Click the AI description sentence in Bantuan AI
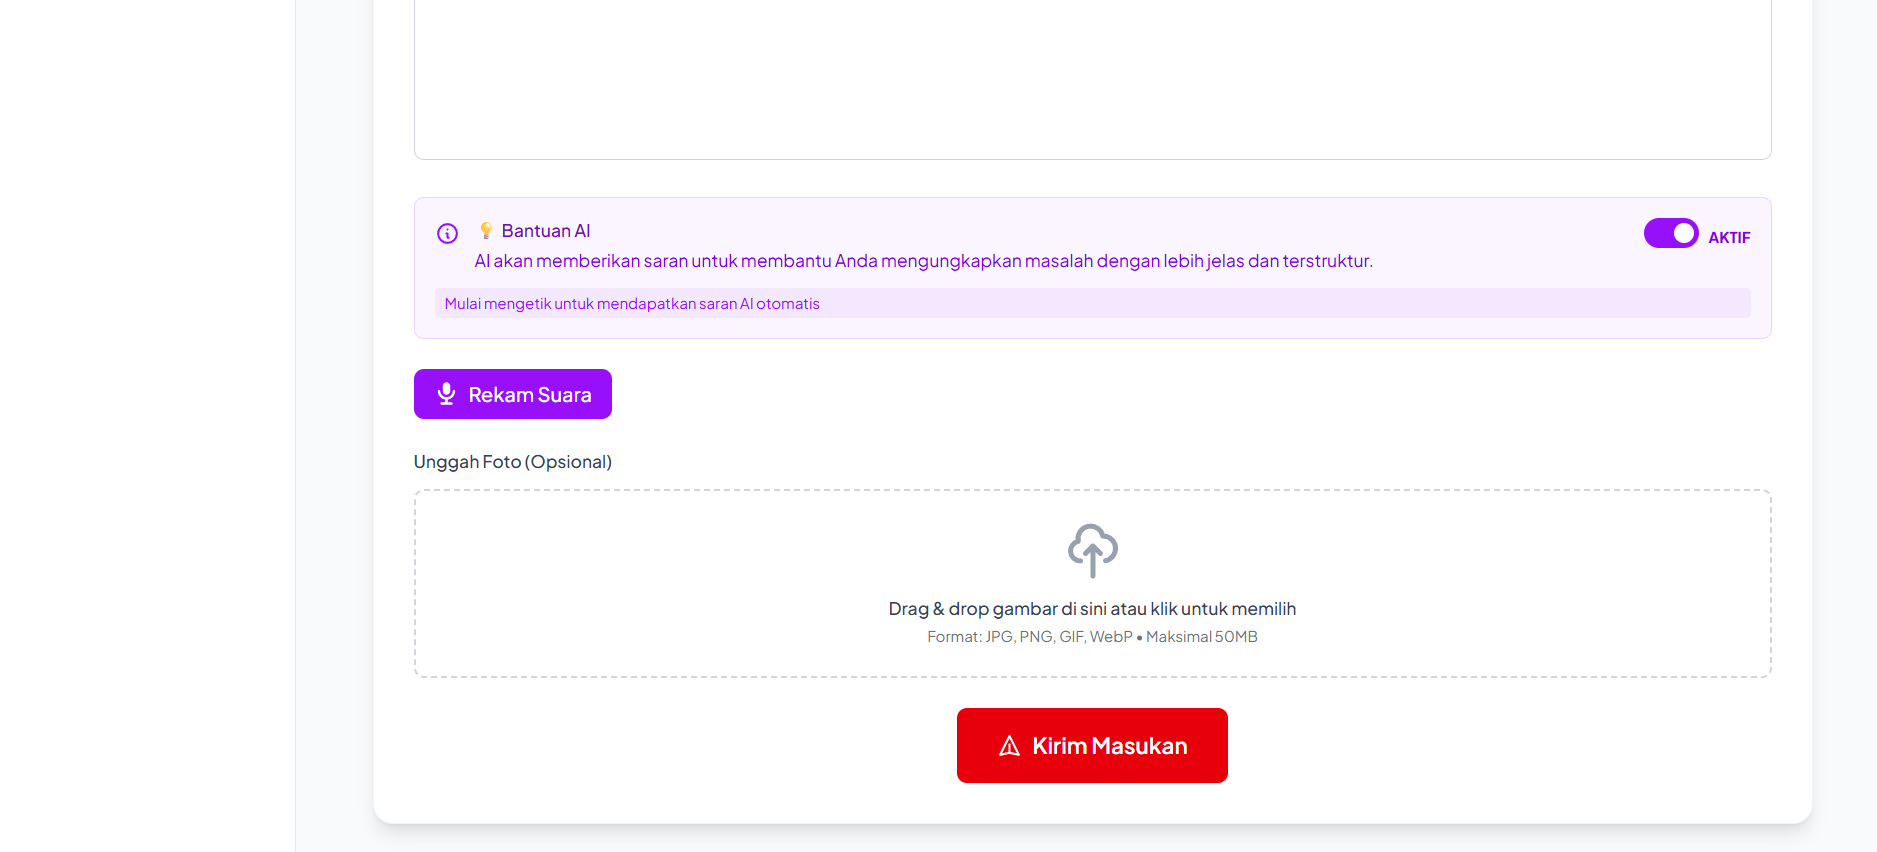Viewport: 1877px width, 852px height. [923, 261]
